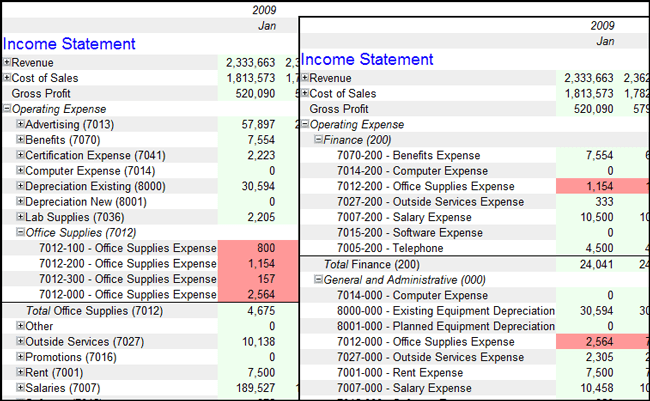Select 7014-200 Computer Expense row
Screen dimensions: 650x401
pos(412,171)
